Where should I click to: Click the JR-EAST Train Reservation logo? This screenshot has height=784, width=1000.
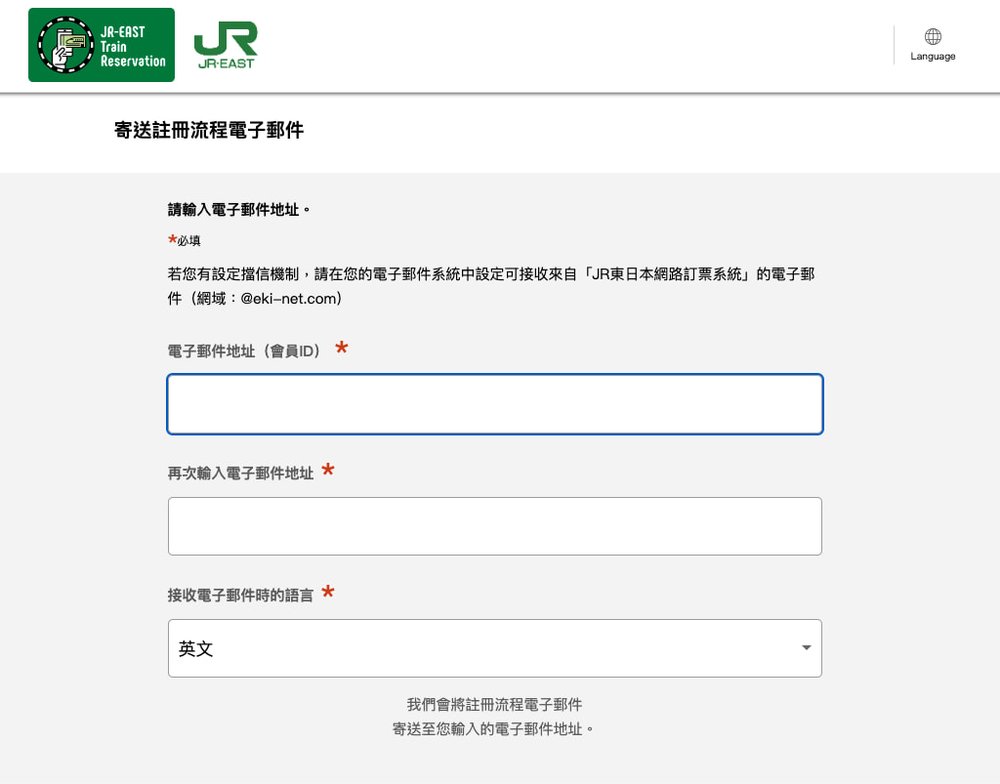(100, 44)
